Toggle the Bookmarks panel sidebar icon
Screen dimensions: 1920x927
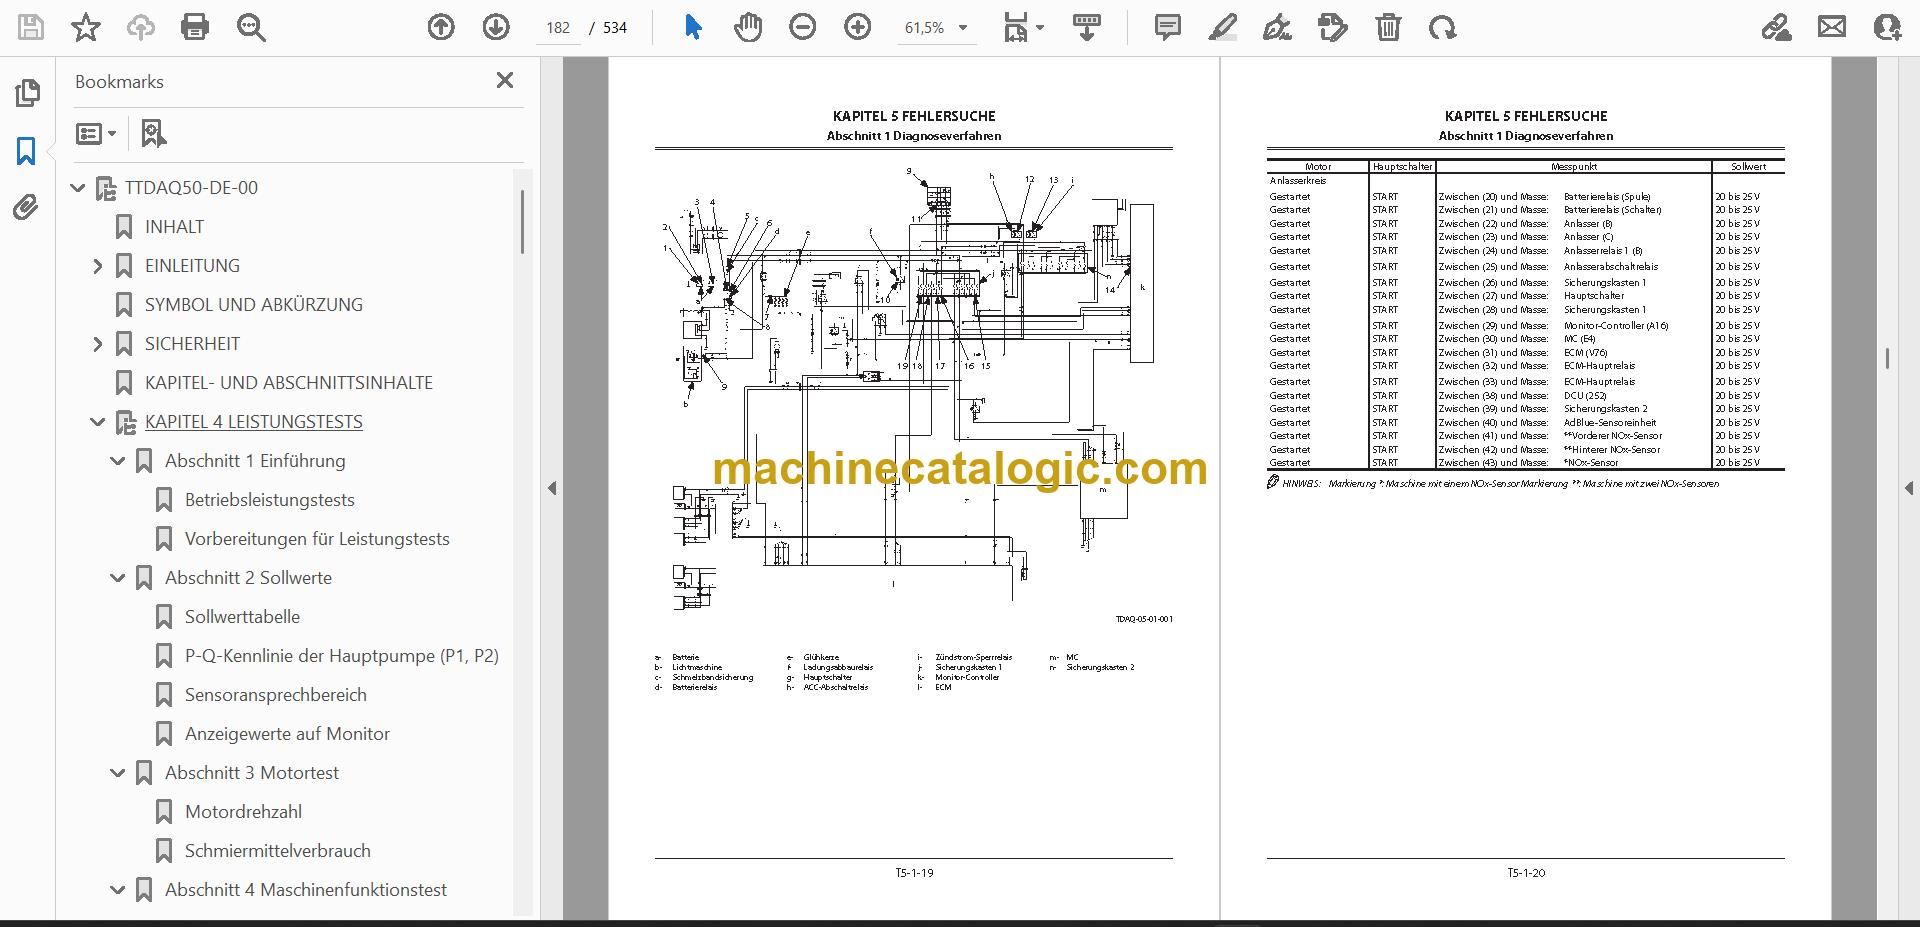[x=26, y=151]
